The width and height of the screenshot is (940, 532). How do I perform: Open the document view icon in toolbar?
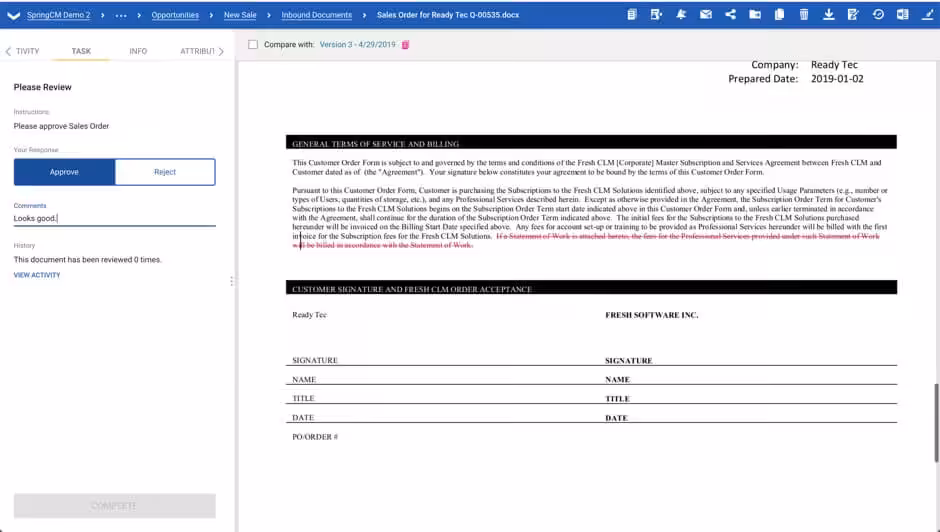pyautogui.click(x=631, y=14)
